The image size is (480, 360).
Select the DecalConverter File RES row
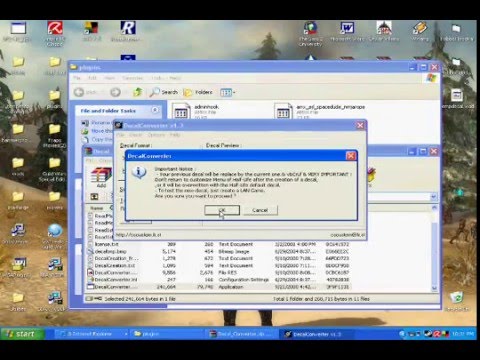click(x=219, y=273)
